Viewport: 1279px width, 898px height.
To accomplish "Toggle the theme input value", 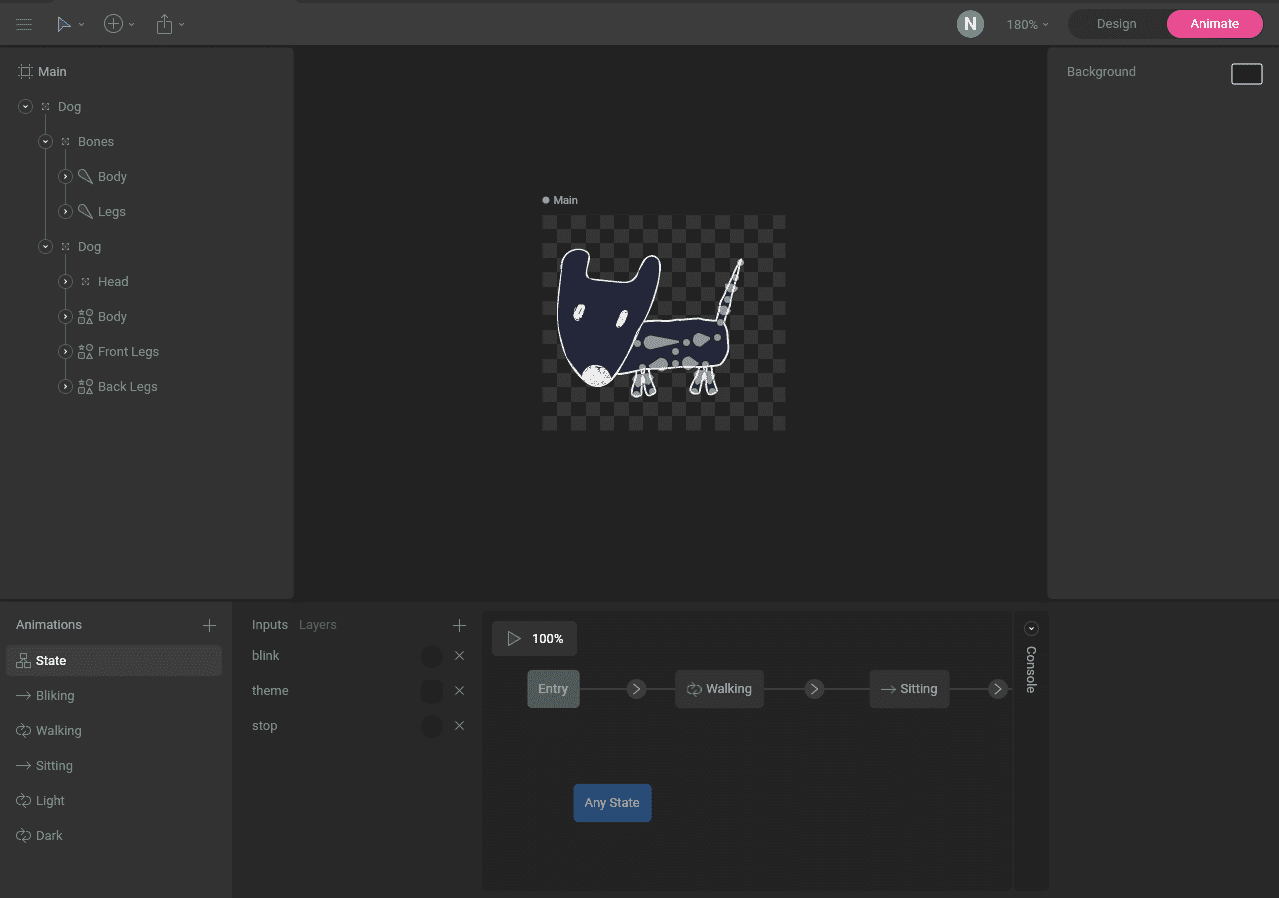I will pos(432,692).
